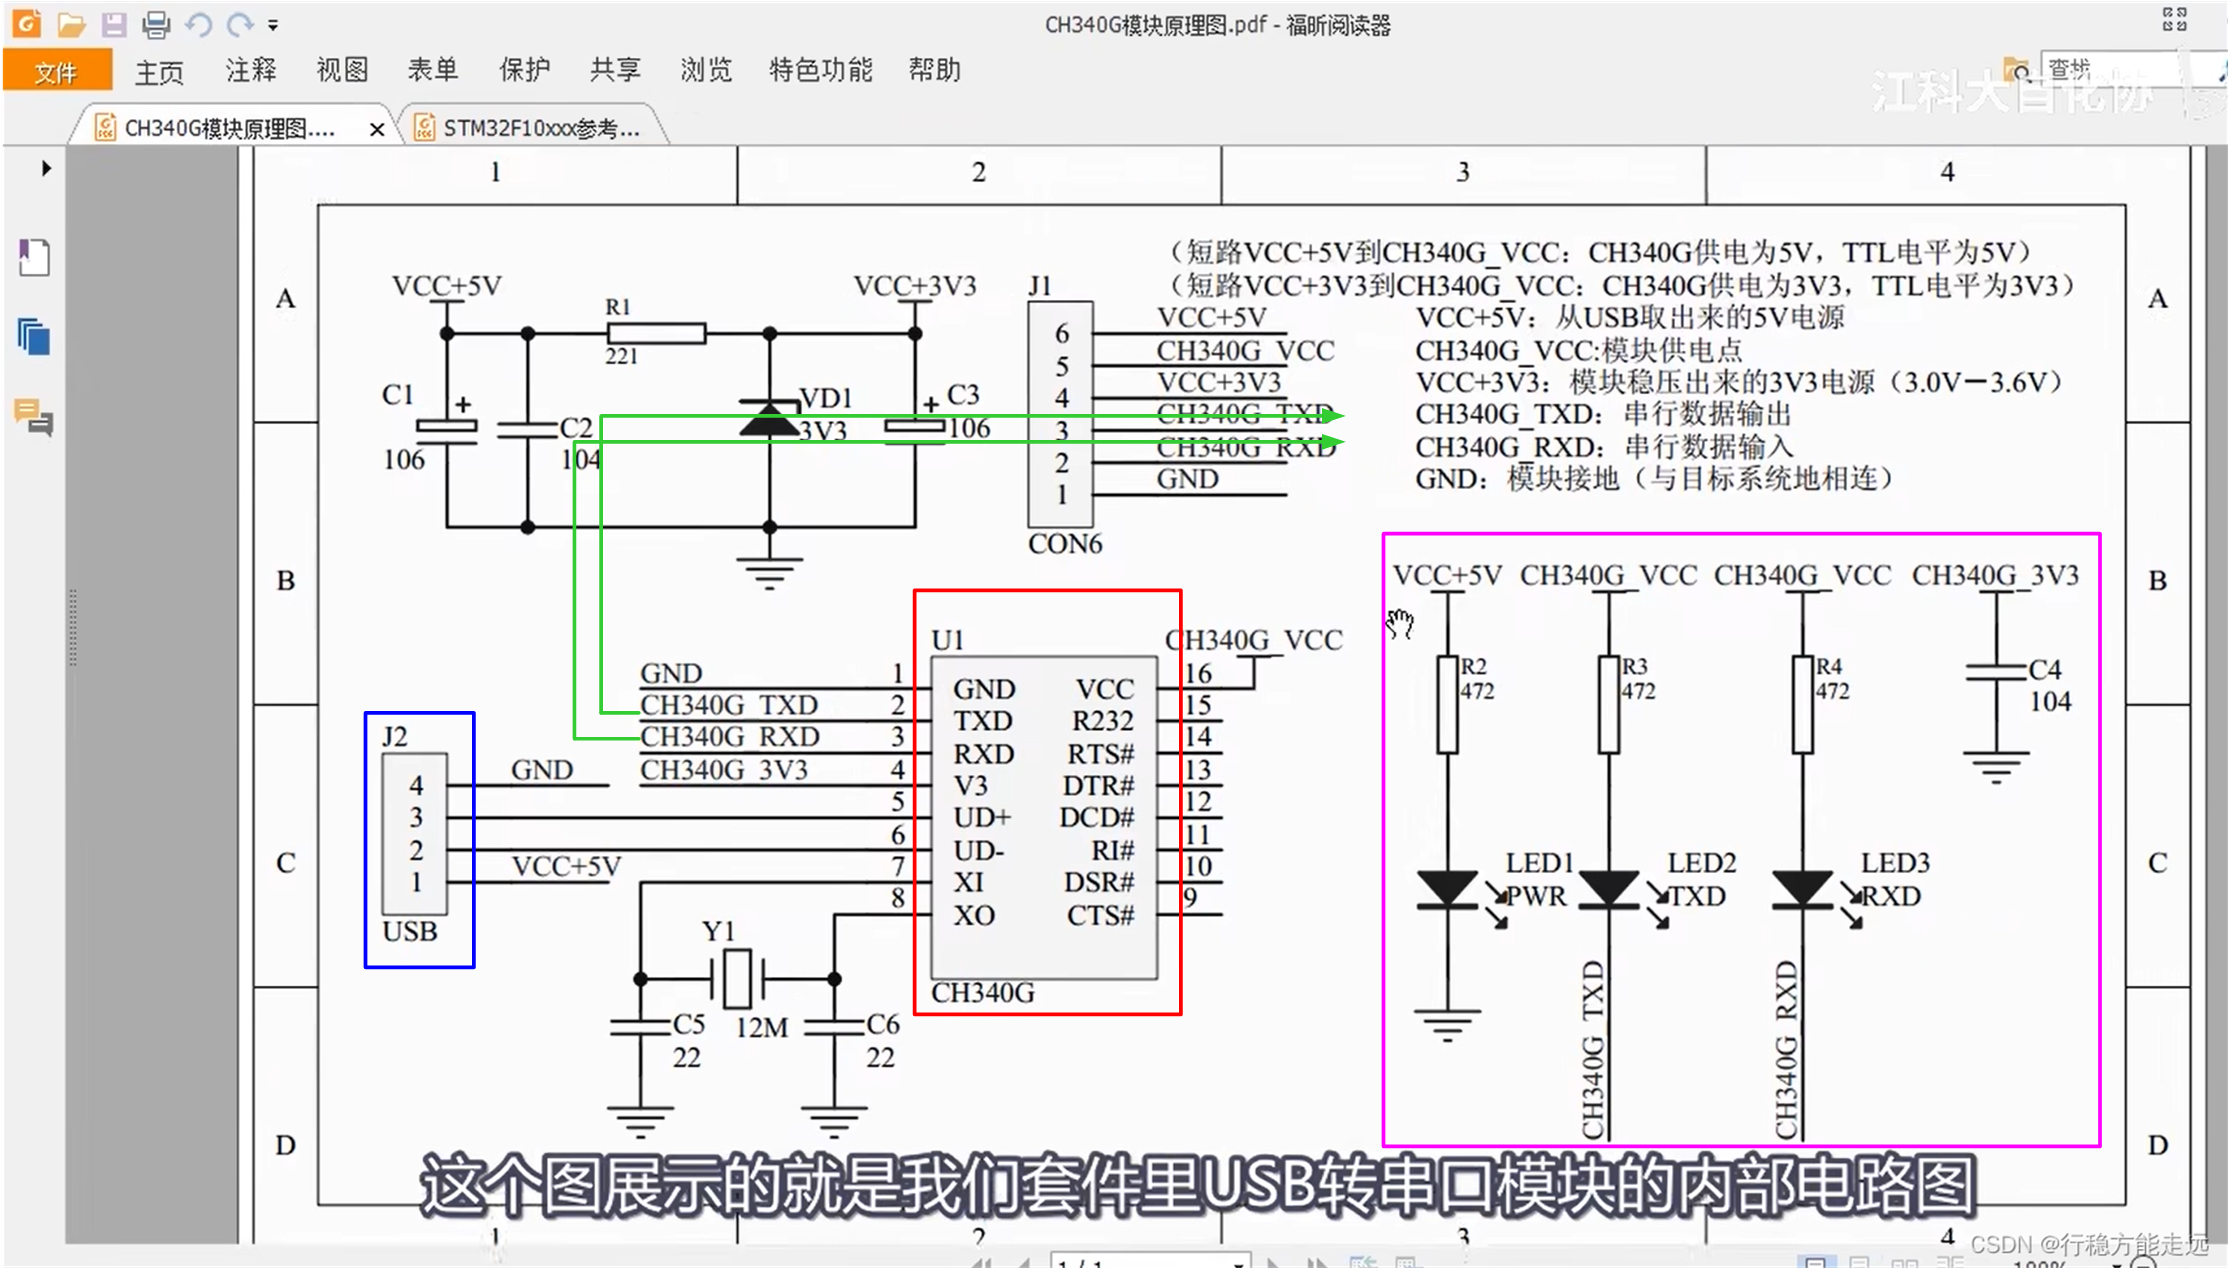Switch to the 注释 ribbon tab
The width and height of the screenshot is (2231, 1269).
250,70
